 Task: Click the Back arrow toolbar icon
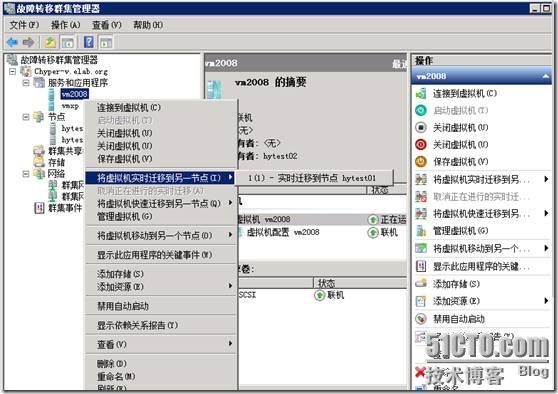12,42
